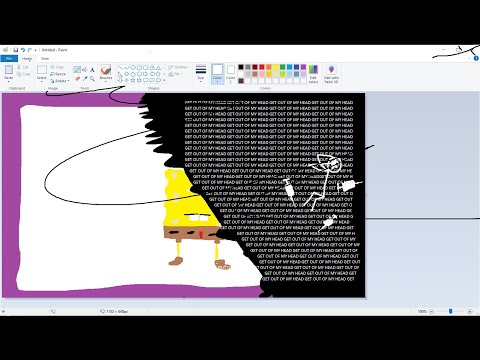Click the Paste clipboard icon

coord(9,69)
